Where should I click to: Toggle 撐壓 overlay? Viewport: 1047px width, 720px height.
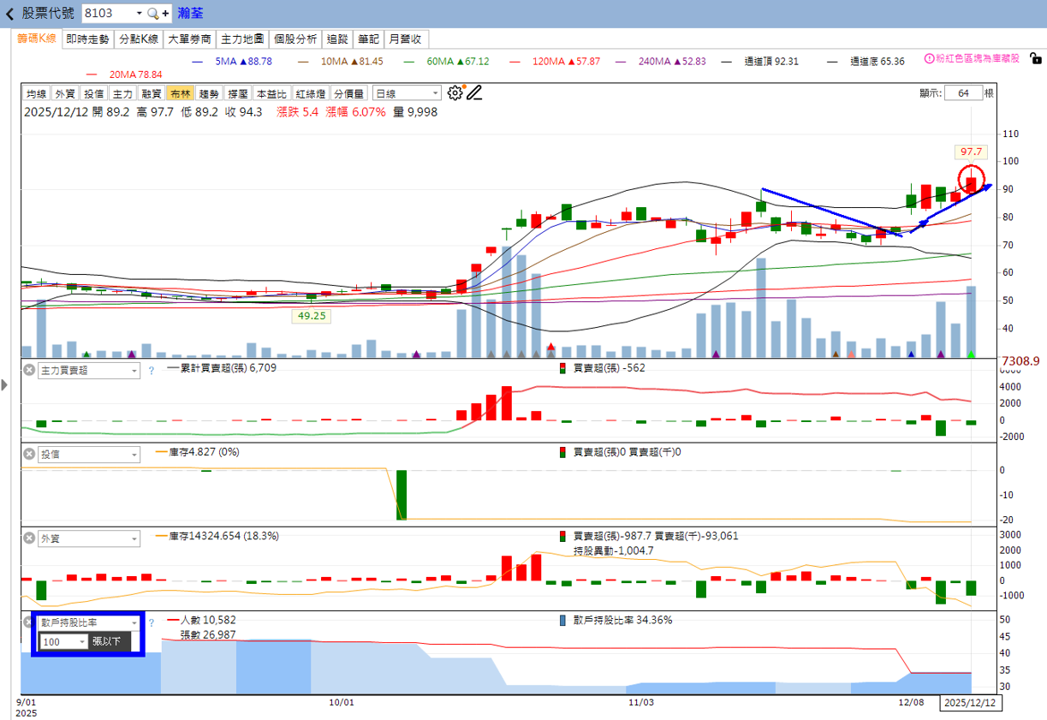[237, 94]
